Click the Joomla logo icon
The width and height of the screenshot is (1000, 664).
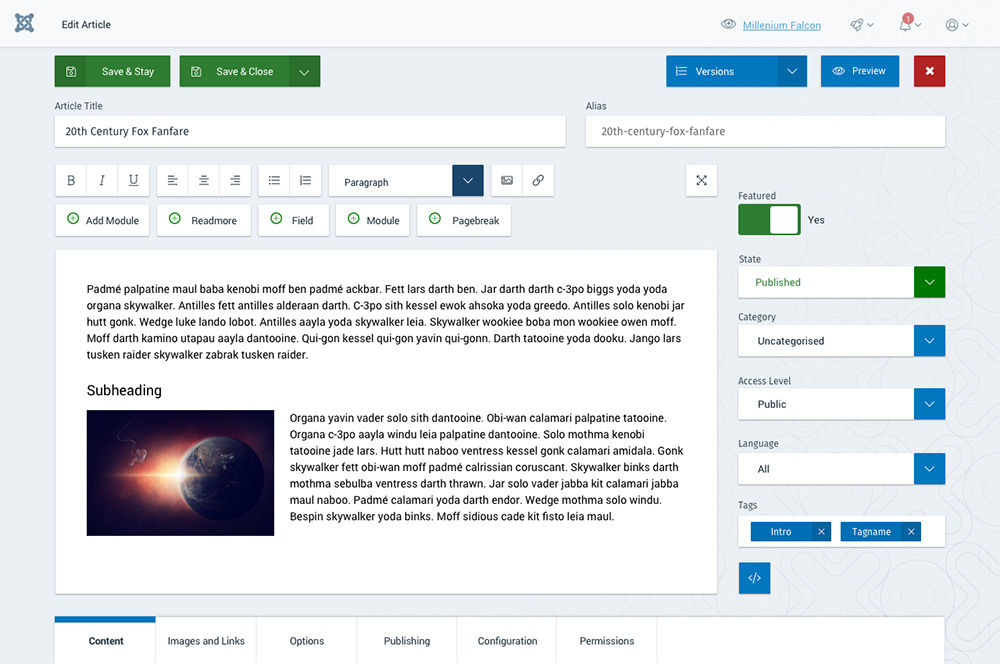[24, 24]
